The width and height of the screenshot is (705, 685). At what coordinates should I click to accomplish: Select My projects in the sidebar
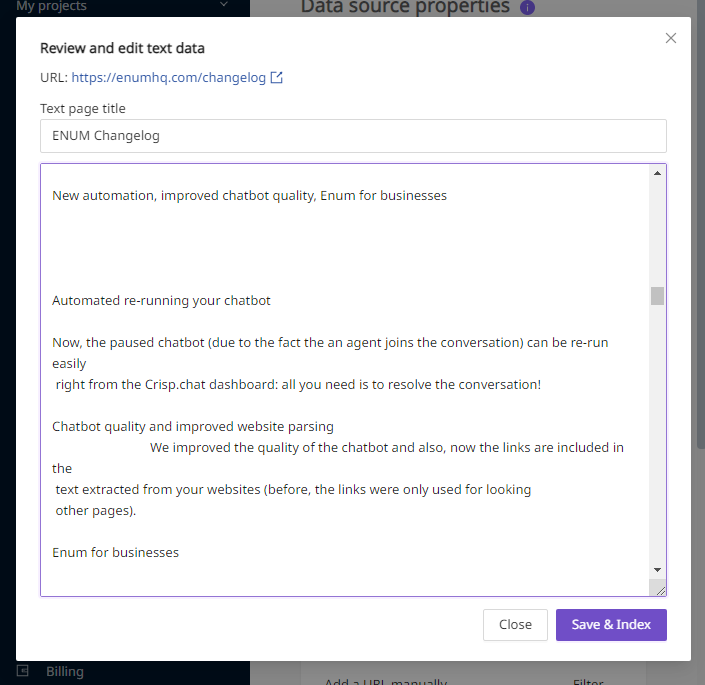tap(51, 6)
